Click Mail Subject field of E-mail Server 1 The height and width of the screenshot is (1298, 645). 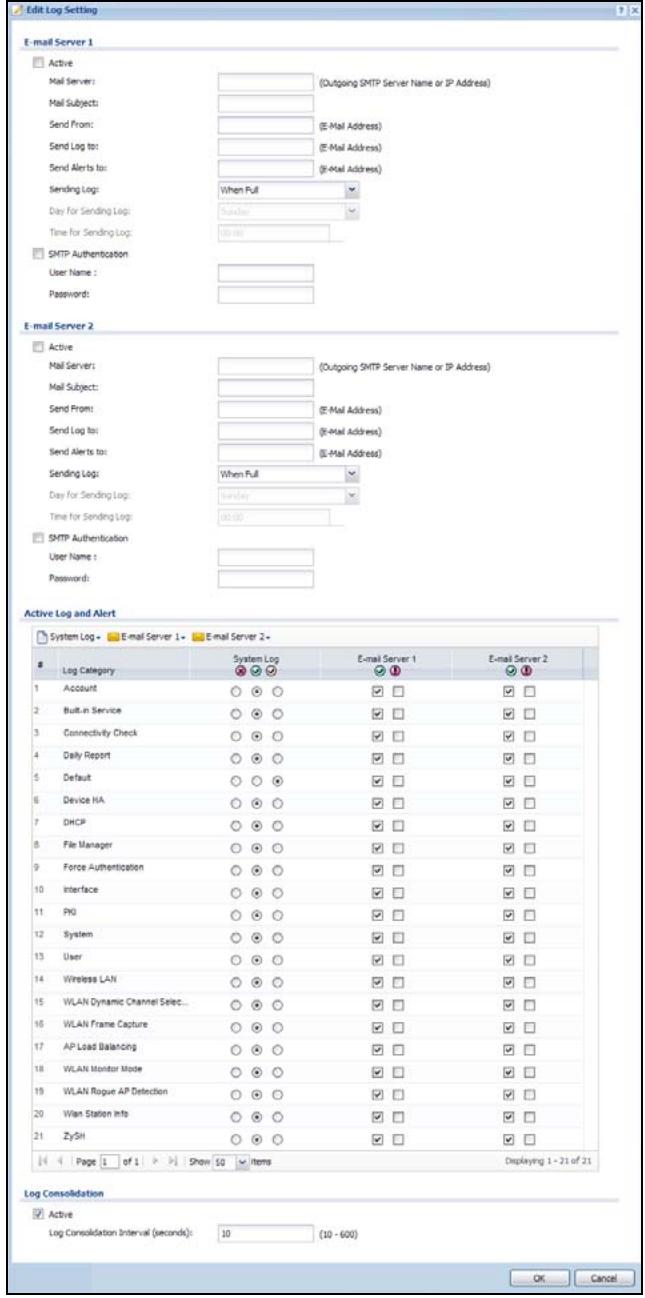point(266,102)
